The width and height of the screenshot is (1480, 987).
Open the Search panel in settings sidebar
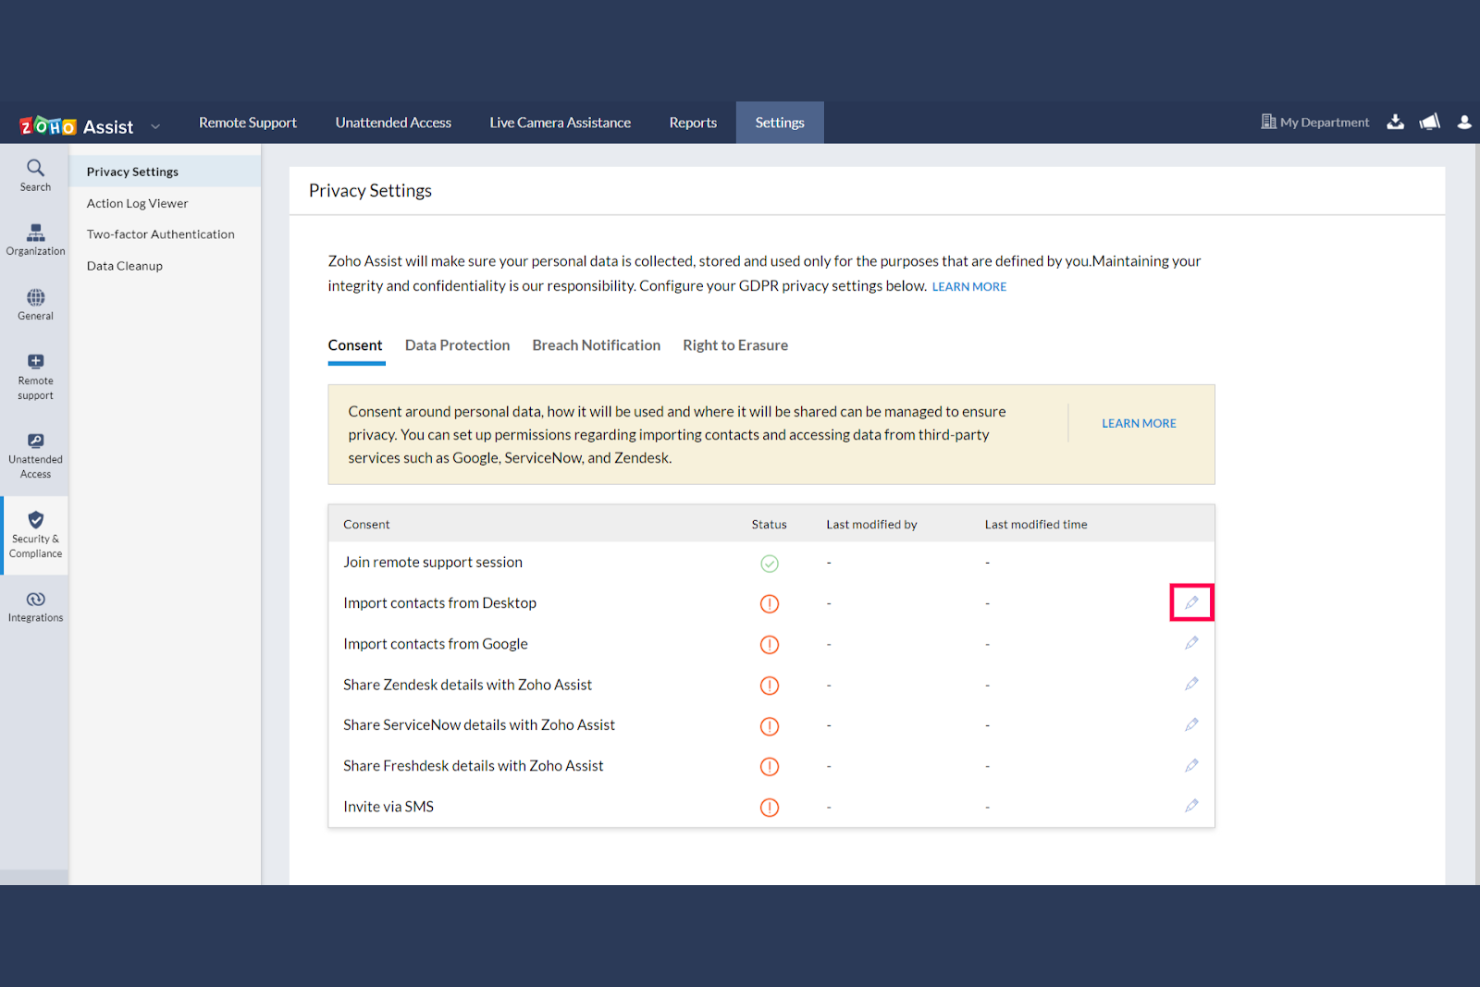(x=35, y=175)
